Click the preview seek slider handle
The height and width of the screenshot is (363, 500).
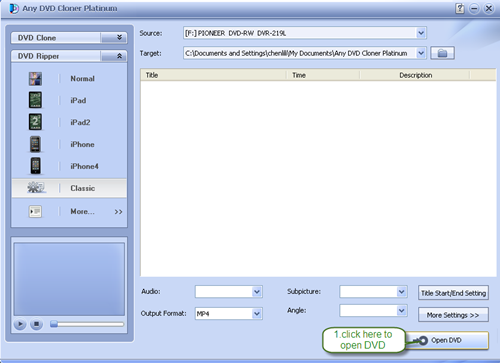[54, 324]
